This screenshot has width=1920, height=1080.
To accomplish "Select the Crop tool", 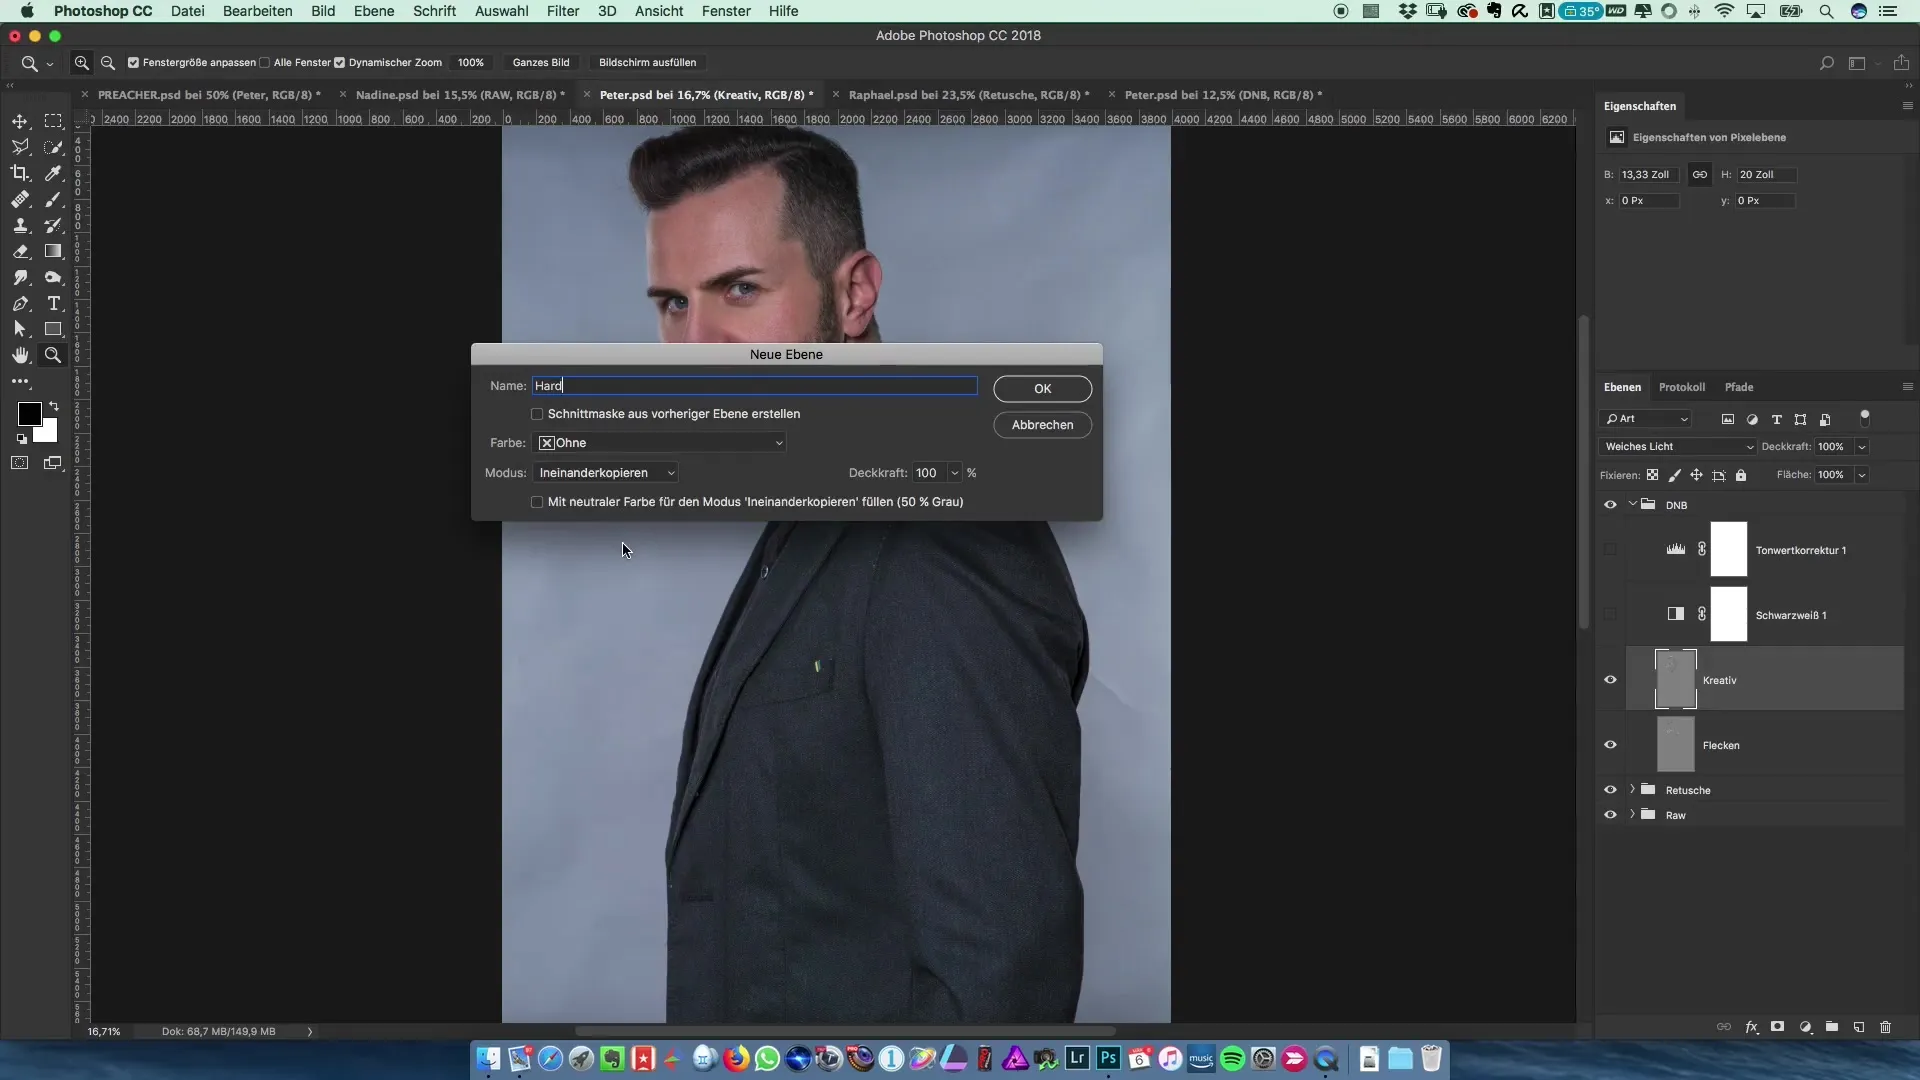I will tap(20, 173).
